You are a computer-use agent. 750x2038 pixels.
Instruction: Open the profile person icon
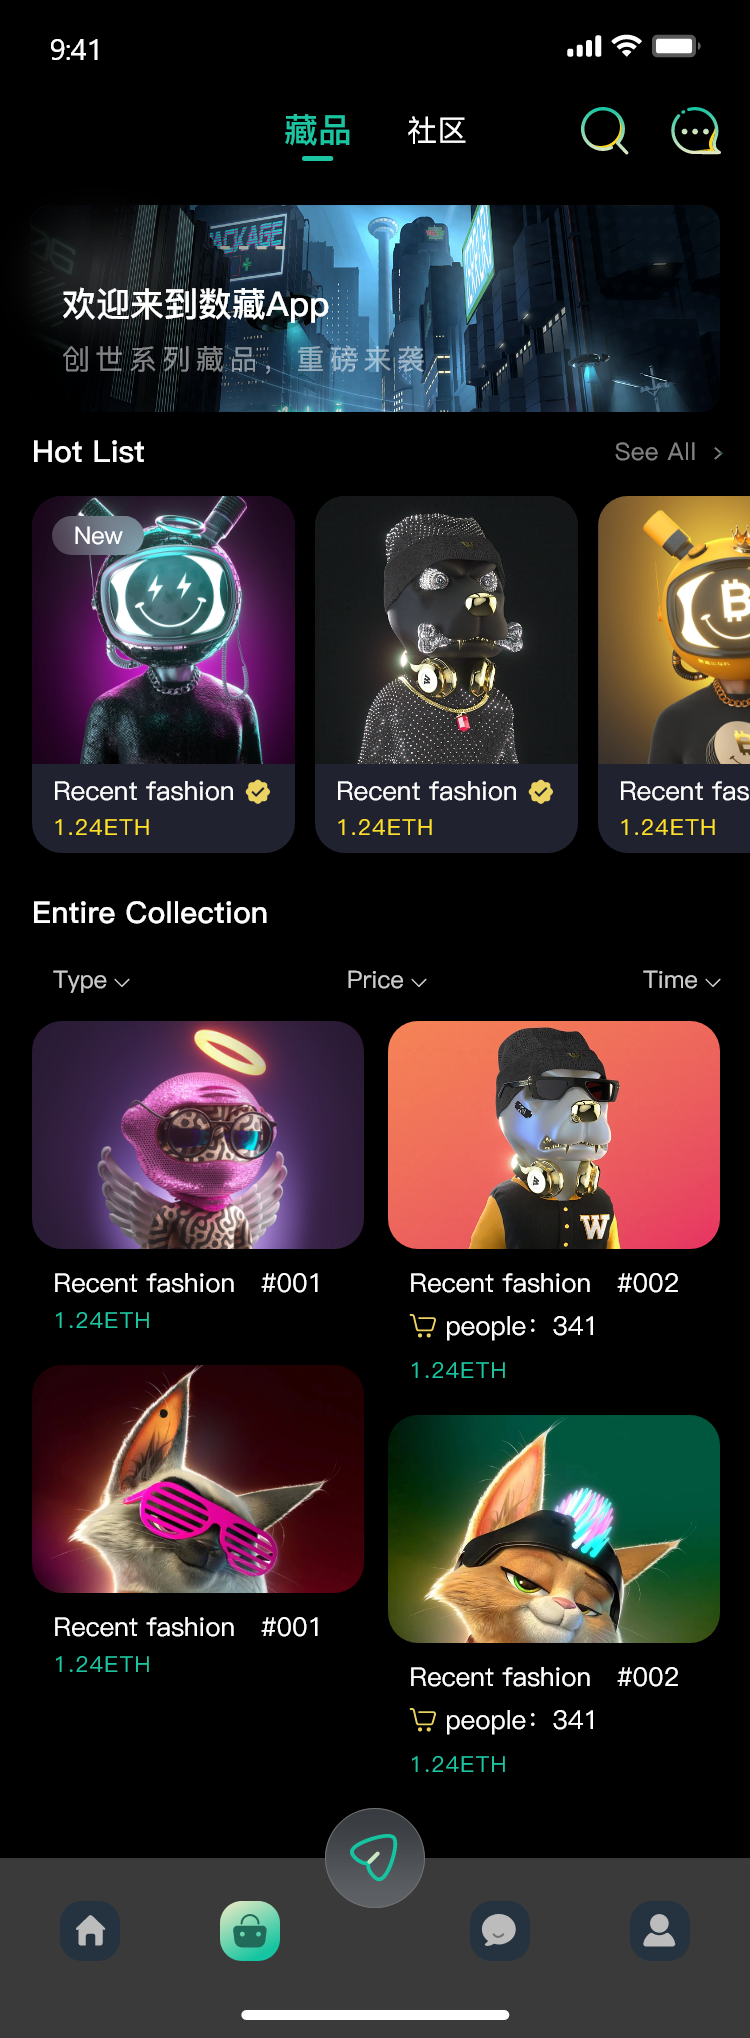coord(660,1930)
